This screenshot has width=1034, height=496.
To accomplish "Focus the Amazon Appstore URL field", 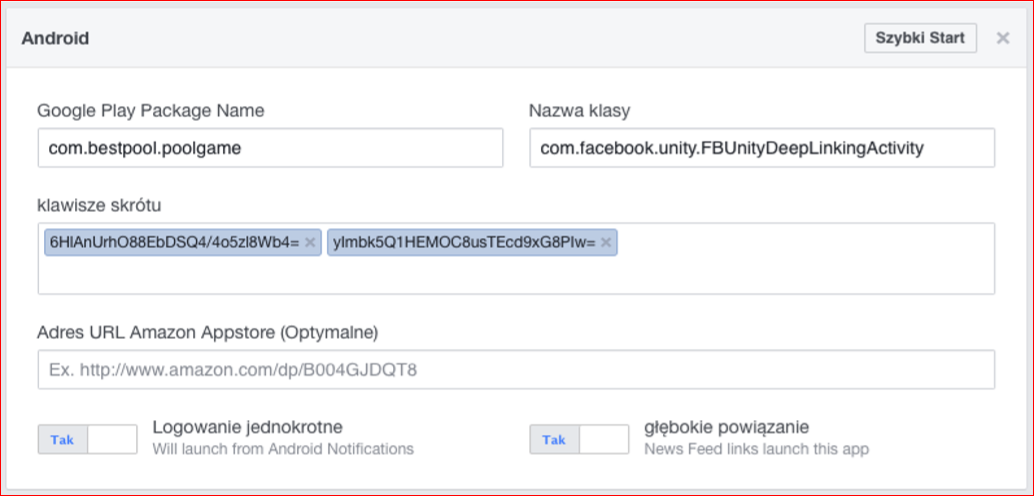I will (516, 370).
